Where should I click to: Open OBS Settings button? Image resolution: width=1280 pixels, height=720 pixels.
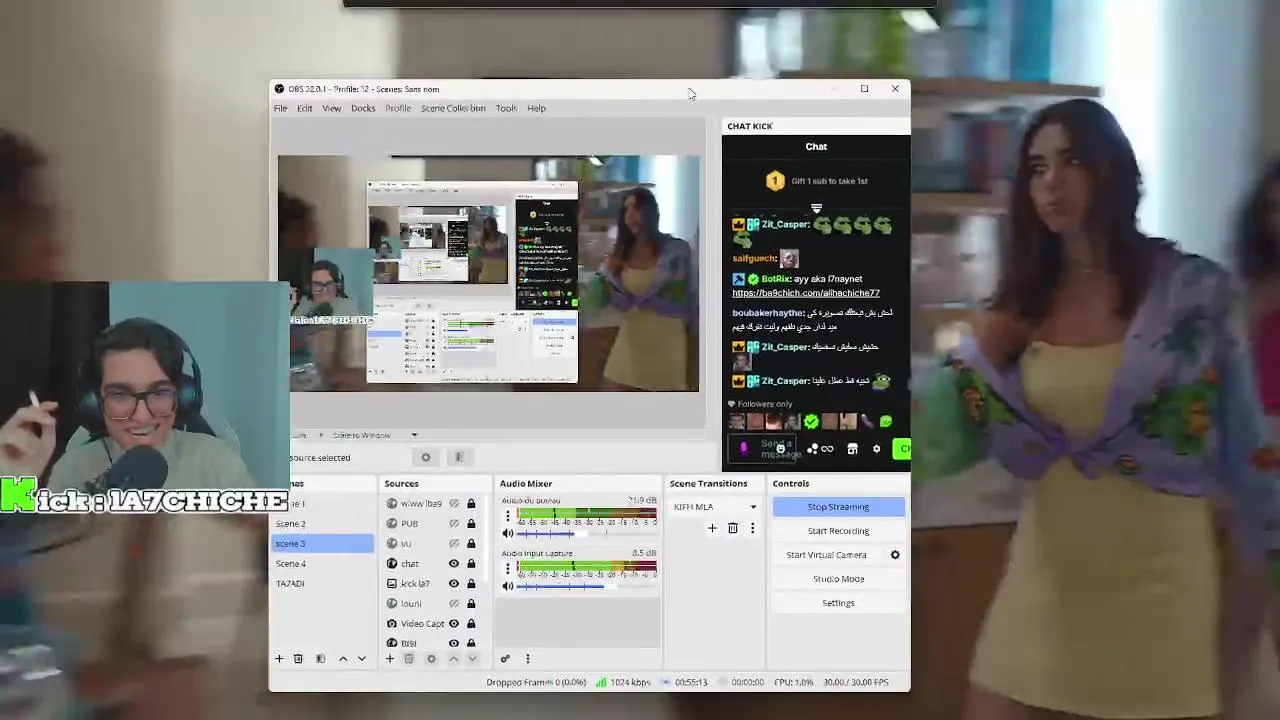pyautogui.click(x=838, y=603)
